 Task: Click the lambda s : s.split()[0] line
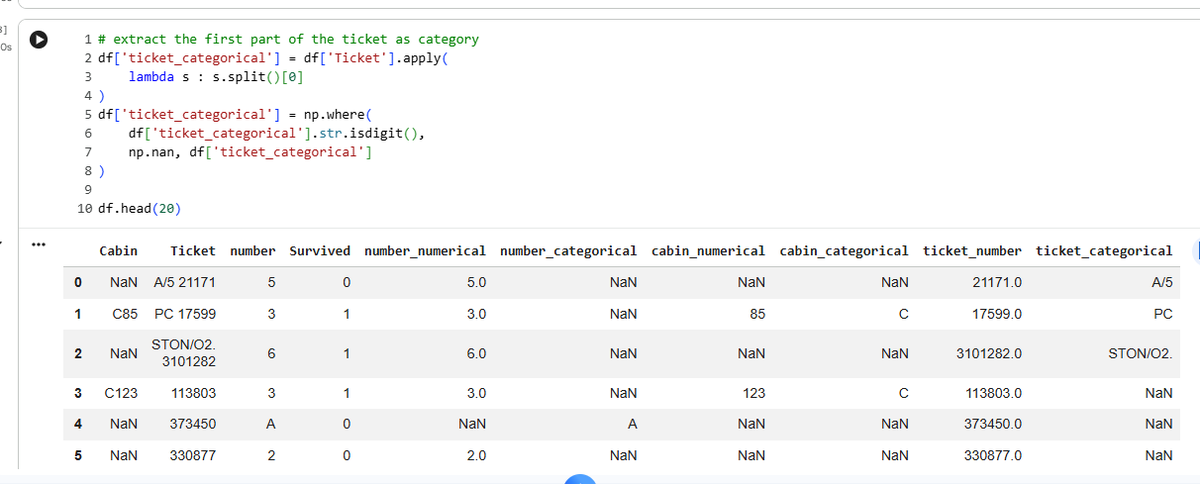216,75
